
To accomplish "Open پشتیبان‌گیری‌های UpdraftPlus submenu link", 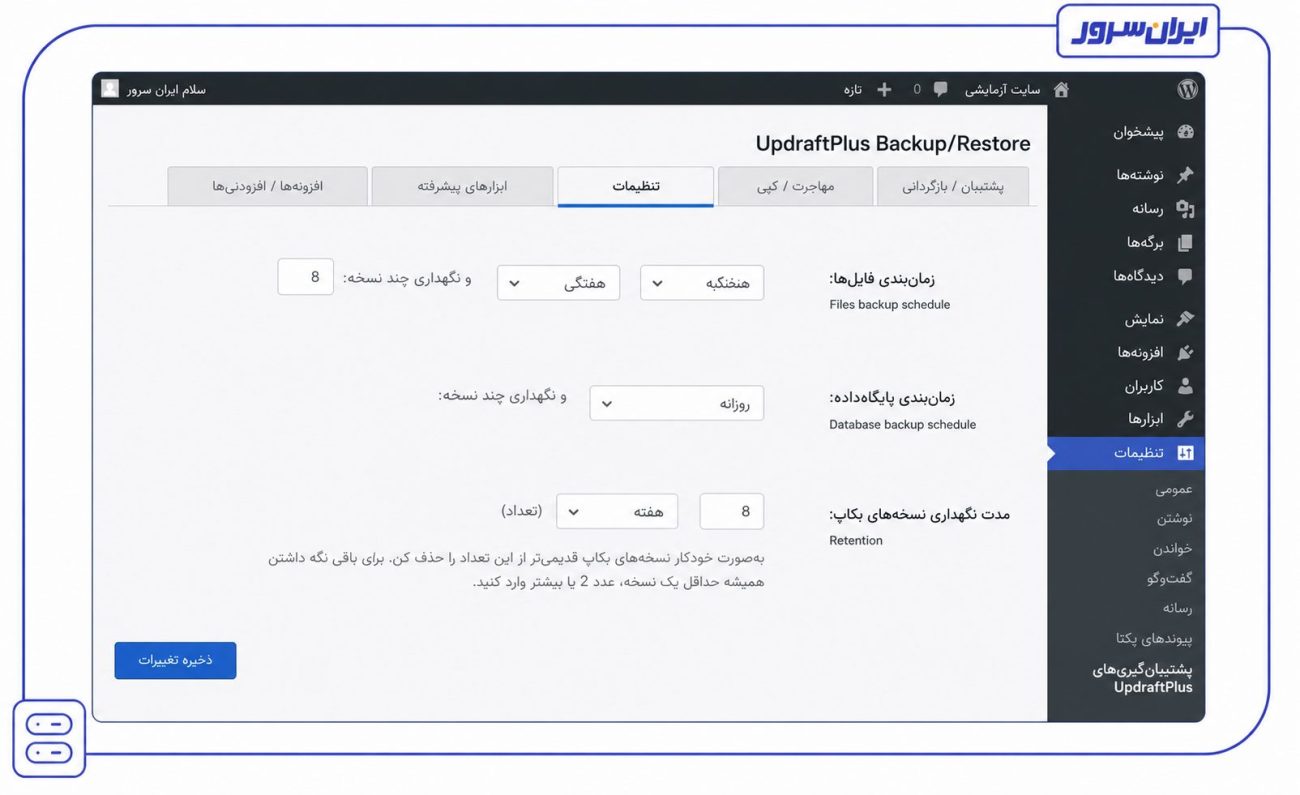I will [1142, 678].
